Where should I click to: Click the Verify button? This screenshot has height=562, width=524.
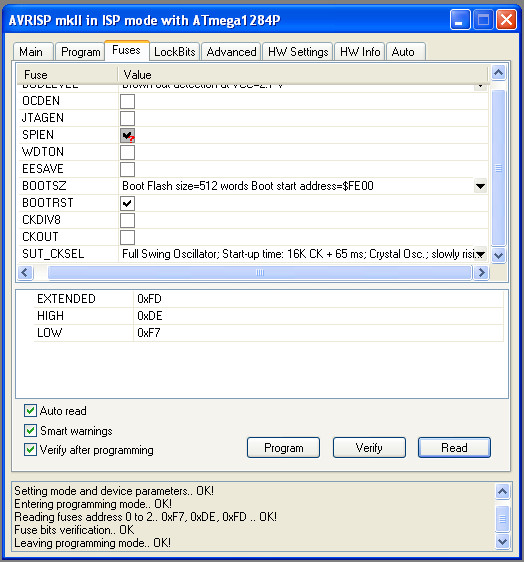pyautogui.click(x=369, y=447)
